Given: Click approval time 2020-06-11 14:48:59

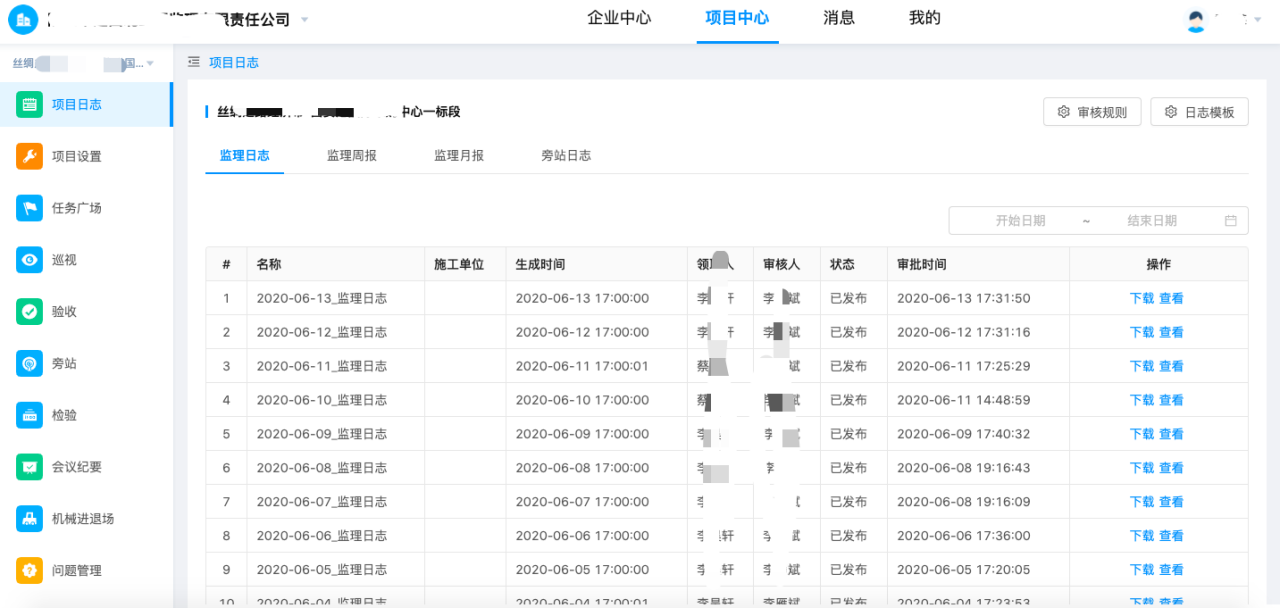Looking at the screenshot, I should pos(963,400).
